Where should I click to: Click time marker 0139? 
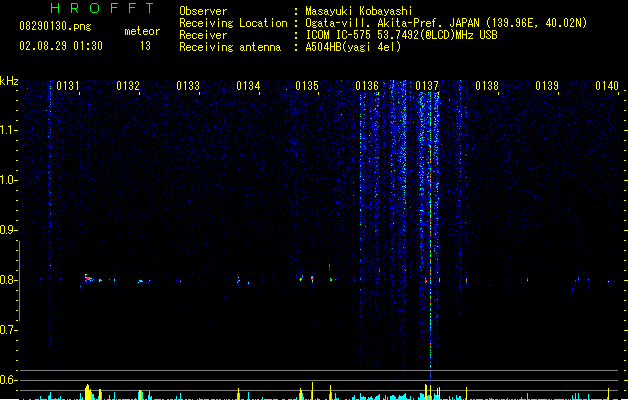[x=547, y=86]
